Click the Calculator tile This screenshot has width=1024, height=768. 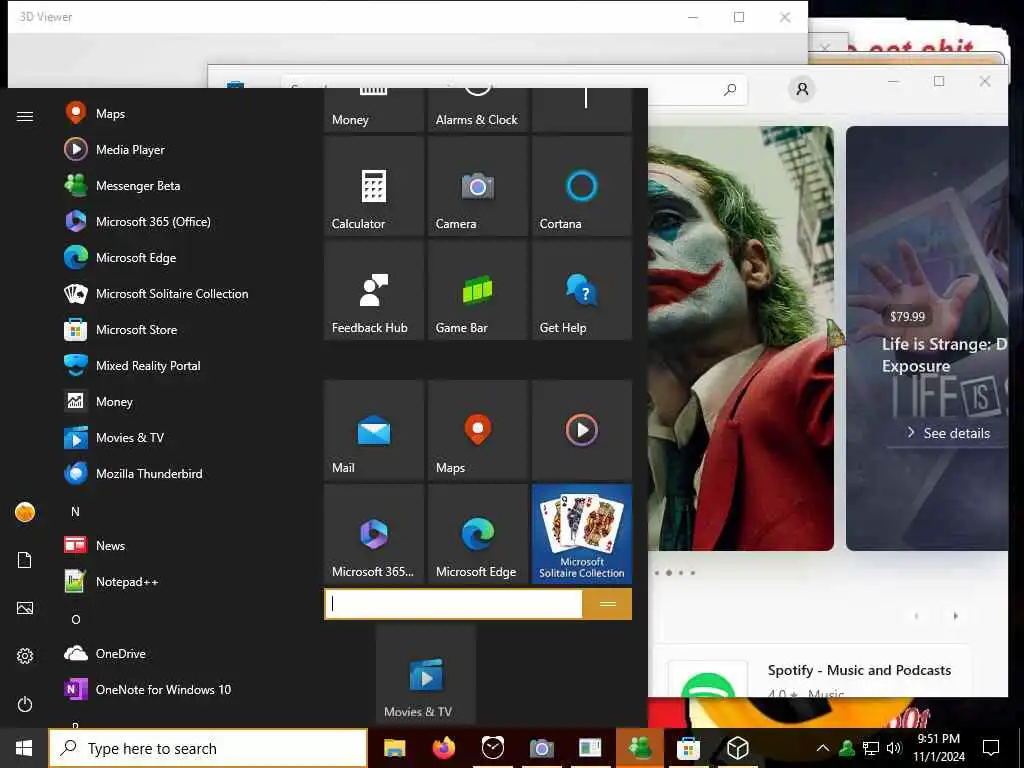[374, 186]
